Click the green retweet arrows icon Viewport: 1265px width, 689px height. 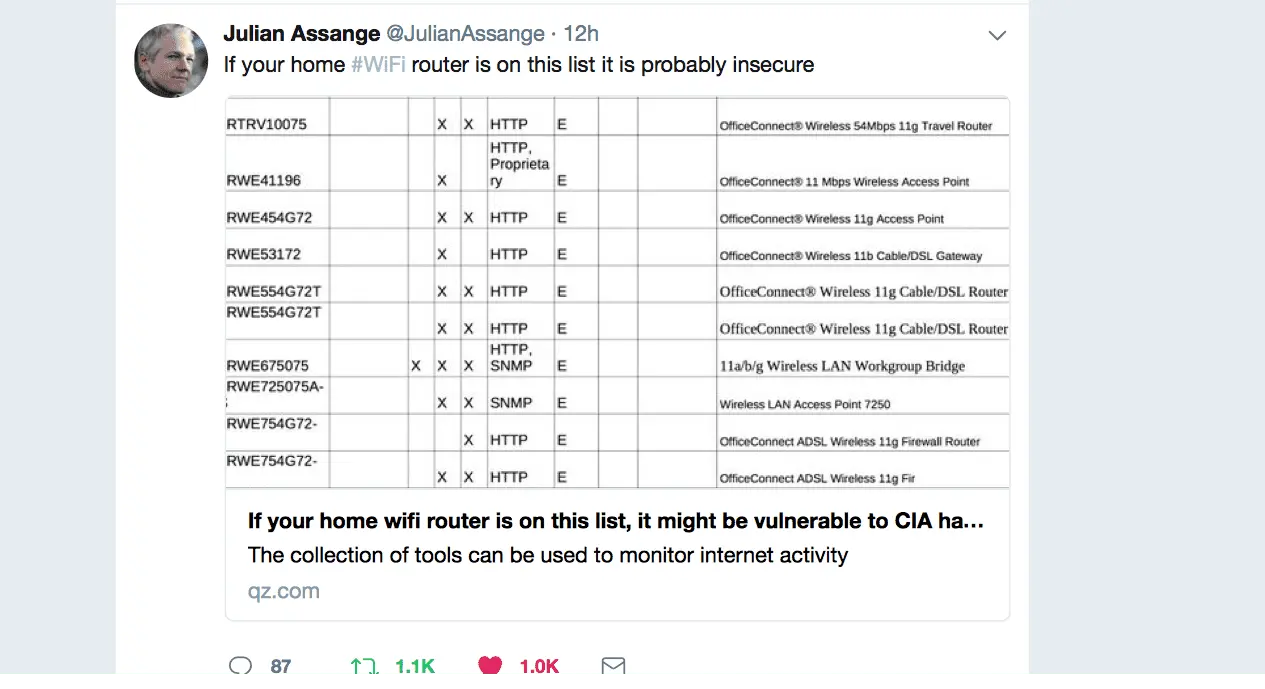pos(363,666)
